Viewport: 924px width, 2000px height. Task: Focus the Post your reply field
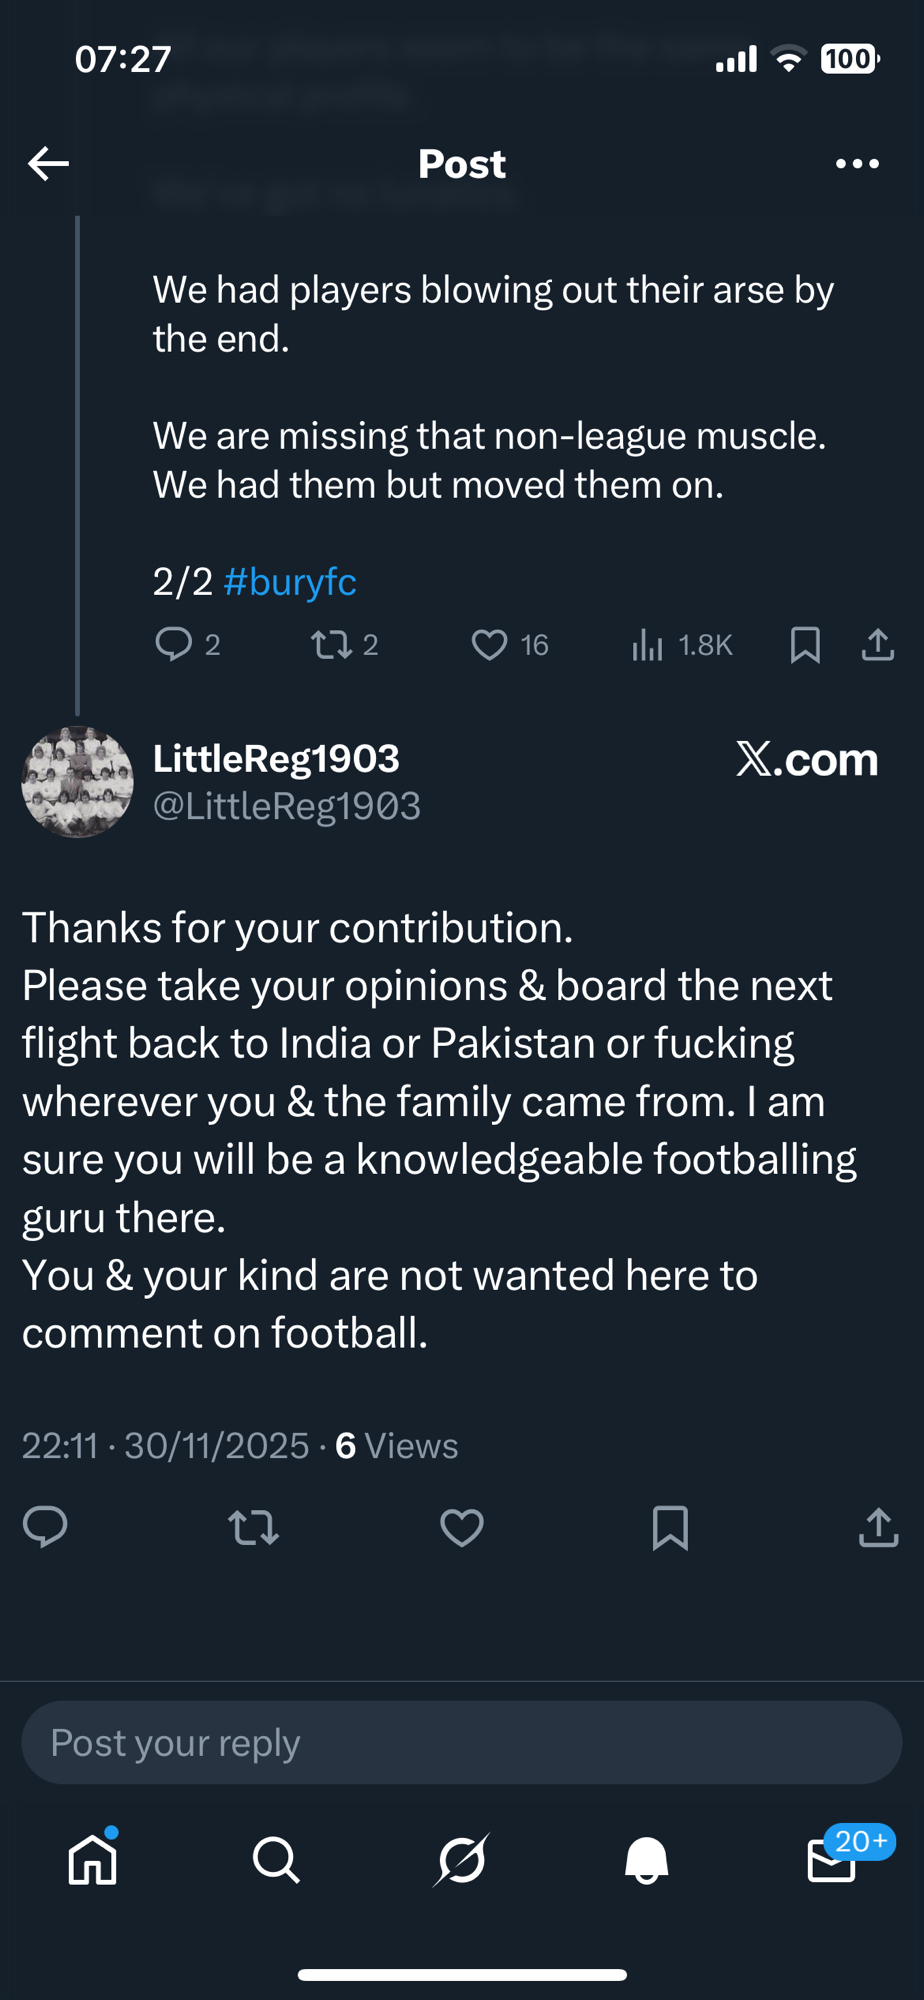click(x=461, y=1743)
